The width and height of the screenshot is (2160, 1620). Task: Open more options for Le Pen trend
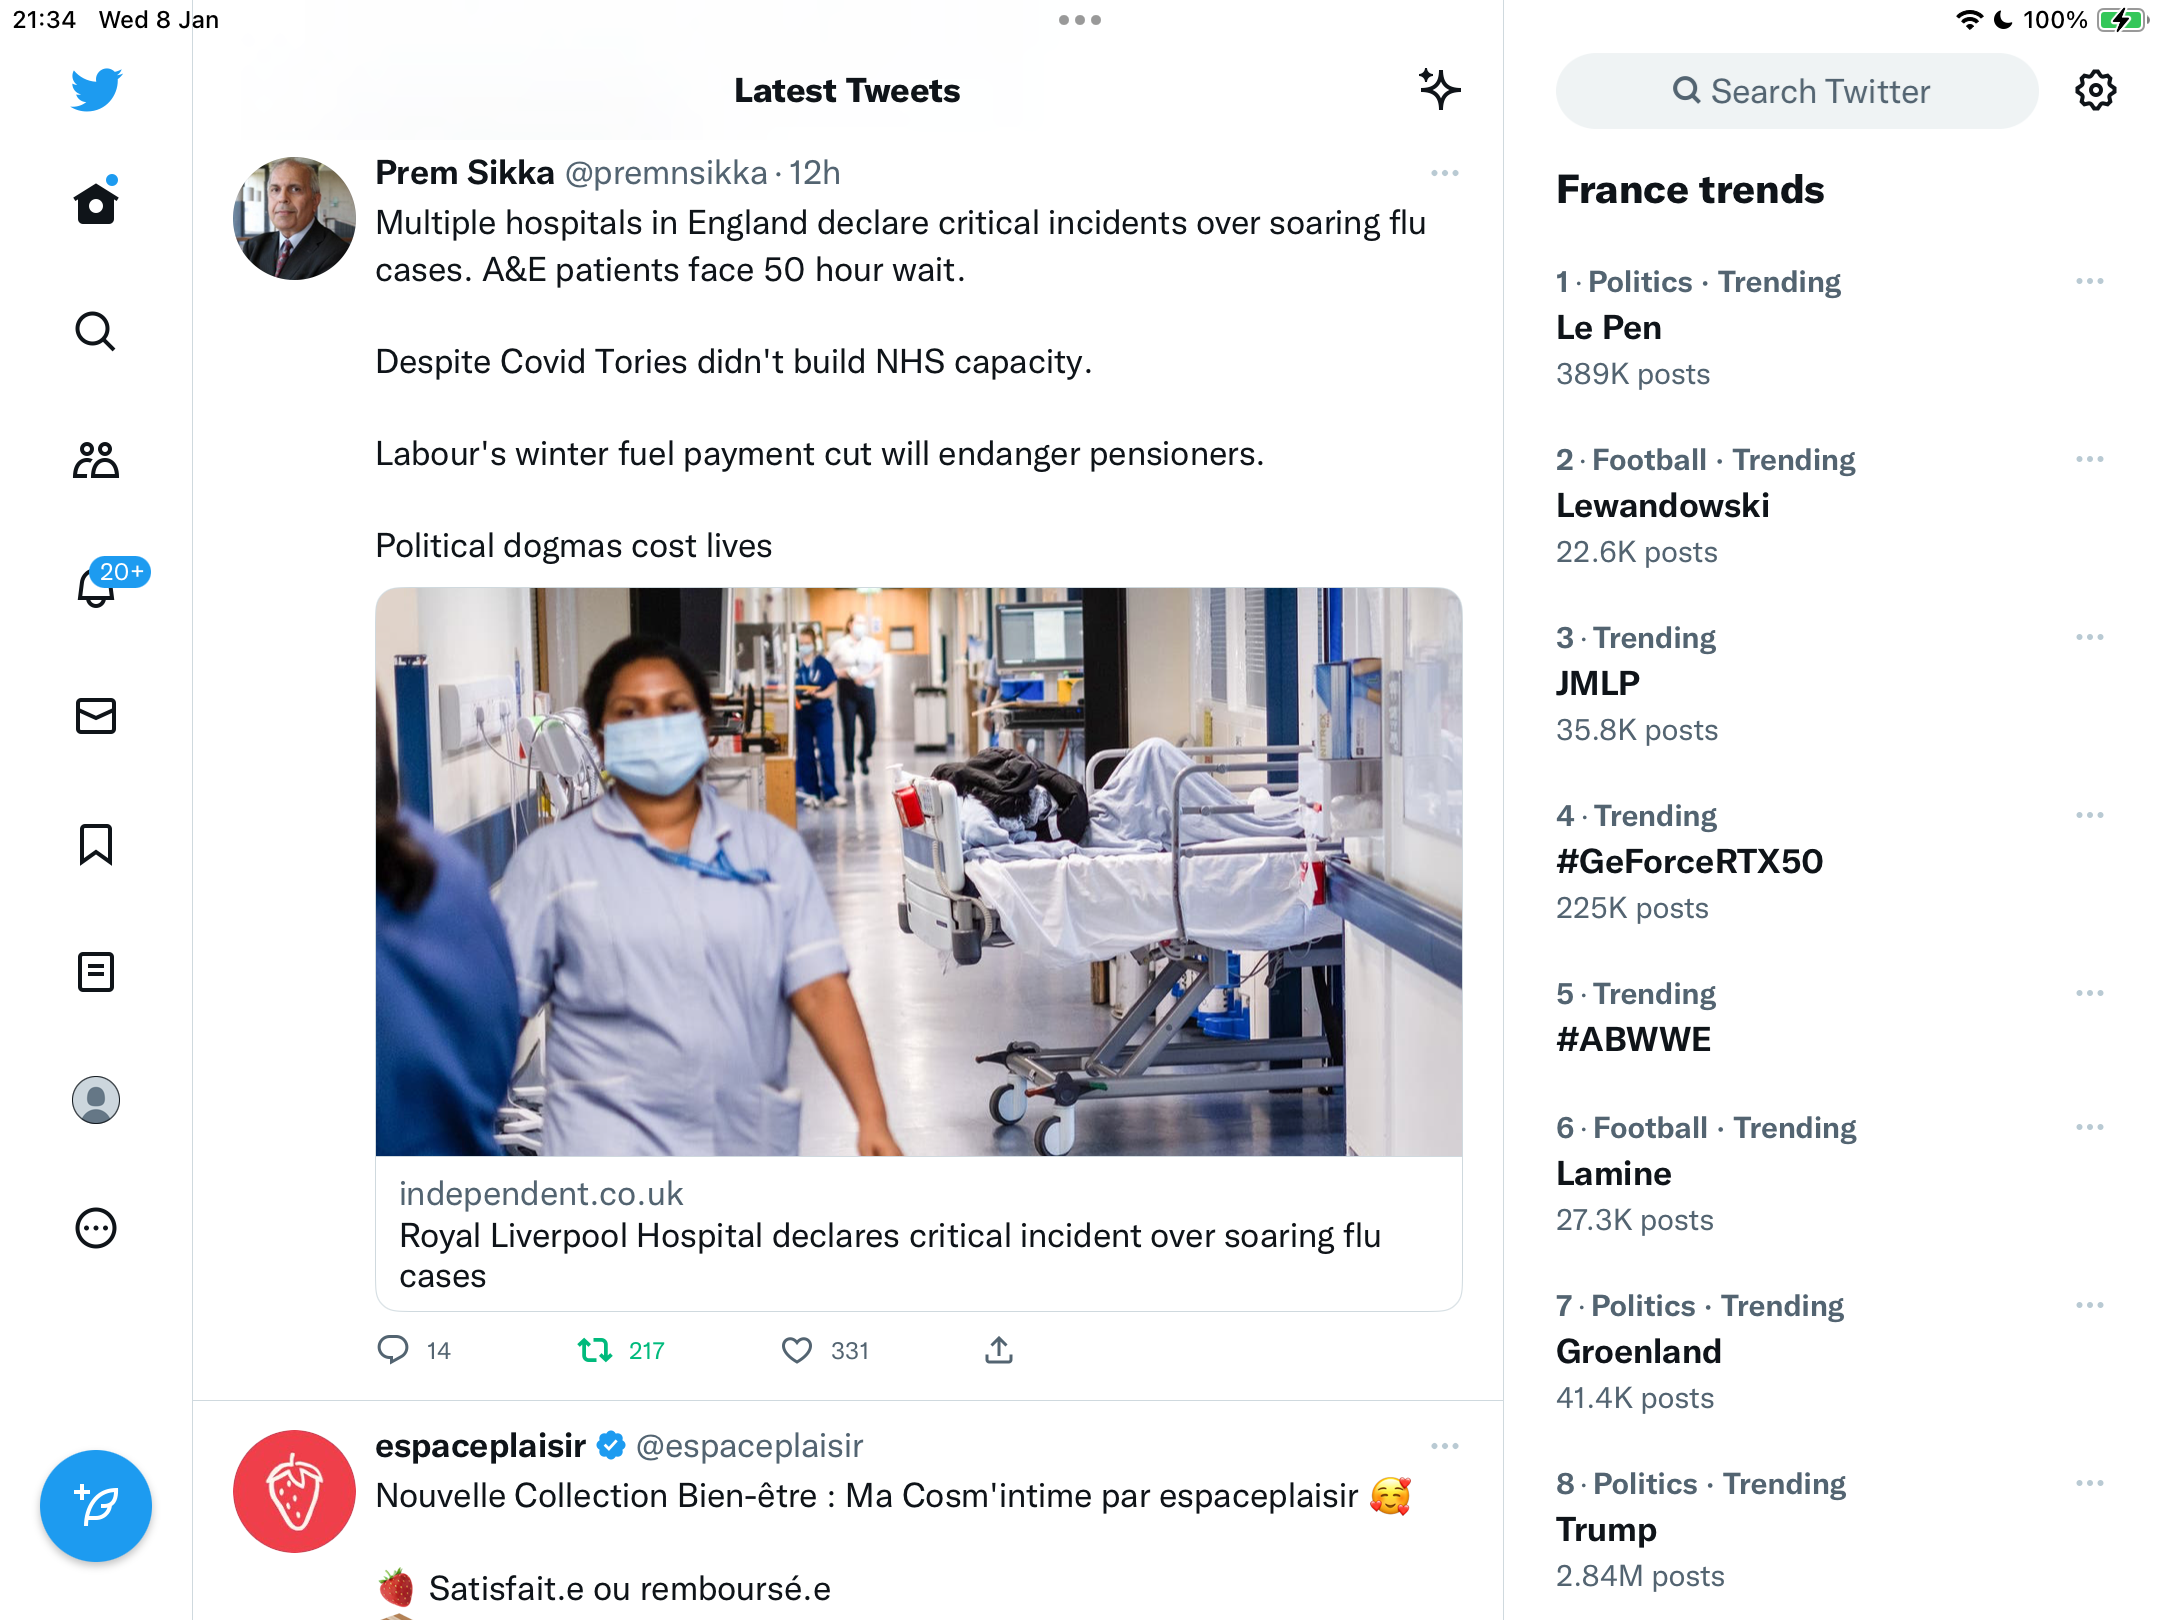2090,281
